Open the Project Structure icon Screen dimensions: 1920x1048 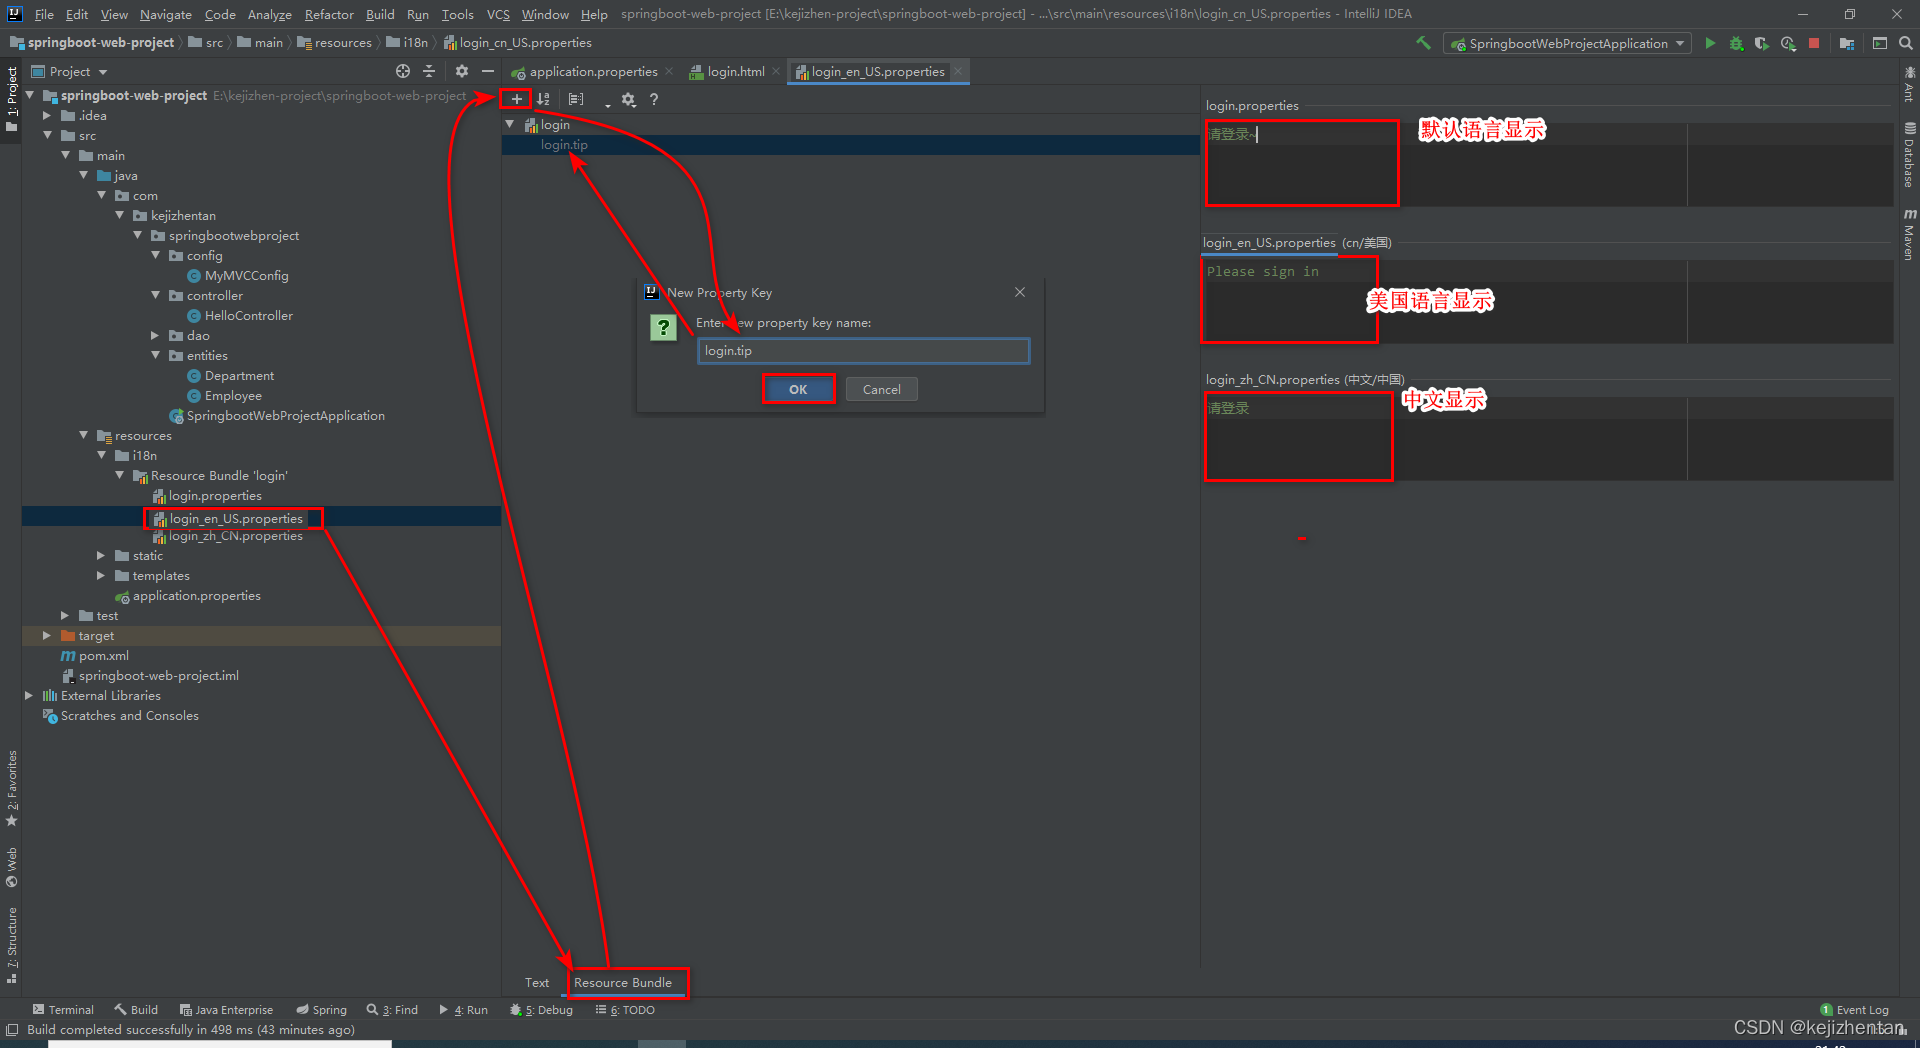coord(1847,43)
